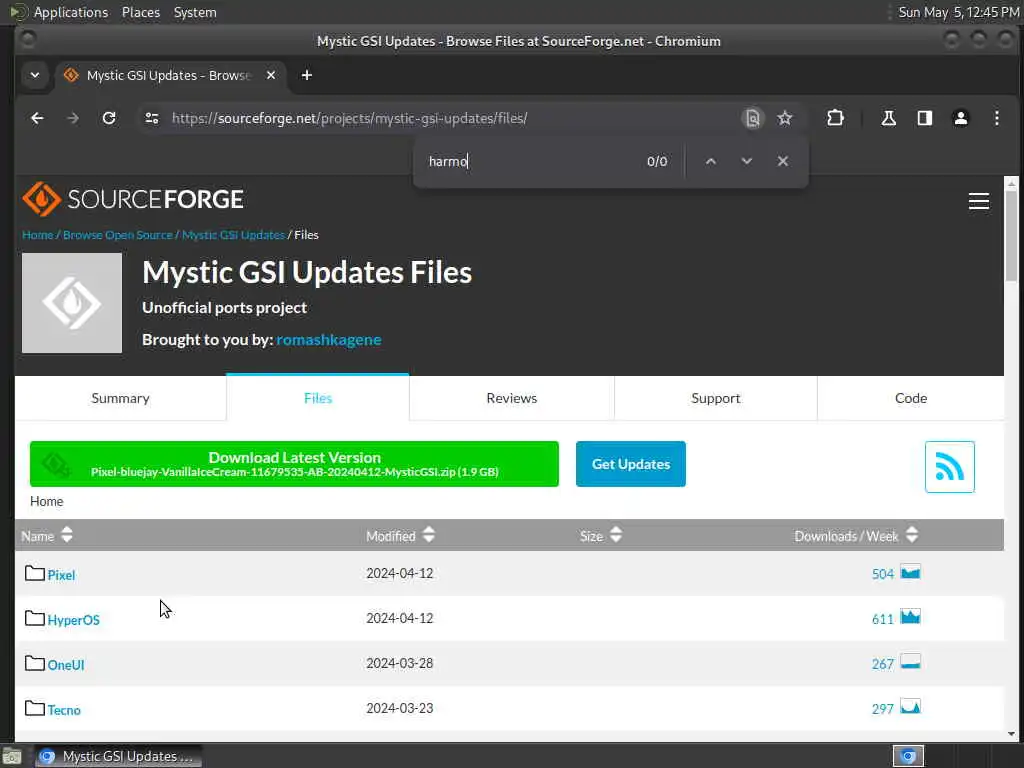Click Mystic GSI Updates taskbar button
This screenshot has width=1024, height=768.
[x=118, y=756]
